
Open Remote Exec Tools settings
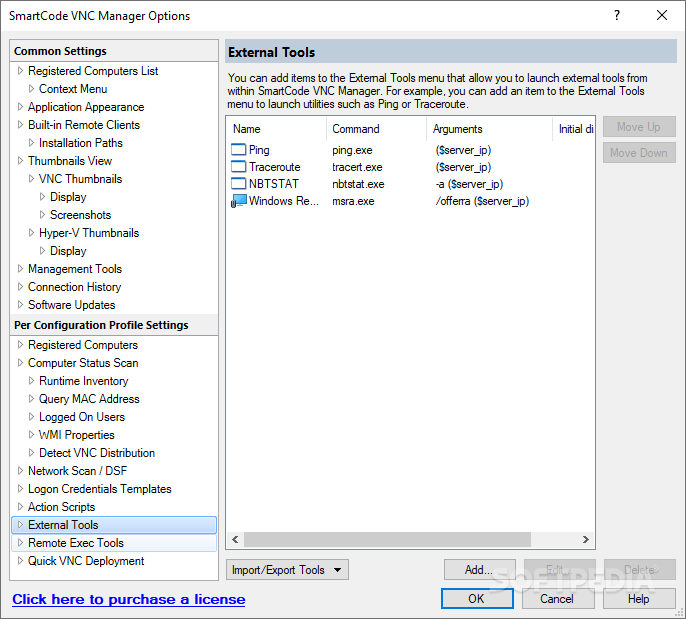(114, 542)
